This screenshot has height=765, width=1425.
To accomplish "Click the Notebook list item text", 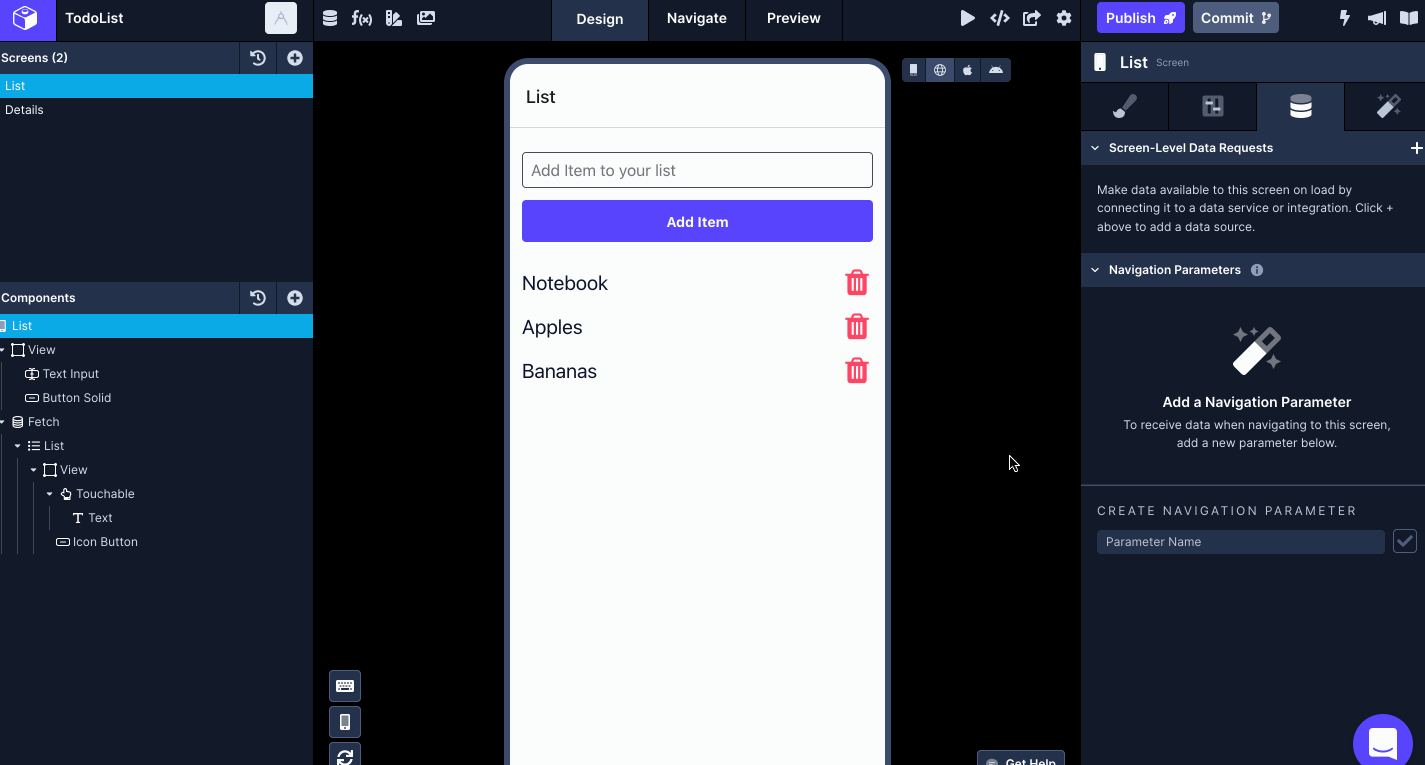I will (565, 283).
